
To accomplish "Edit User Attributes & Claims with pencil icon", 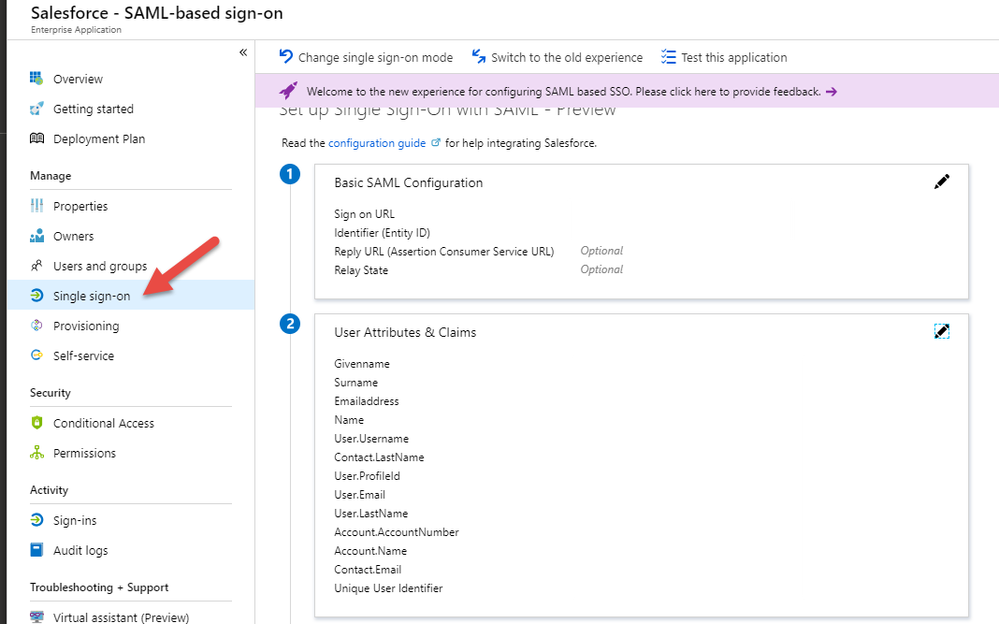I will (x=941, y=331).
